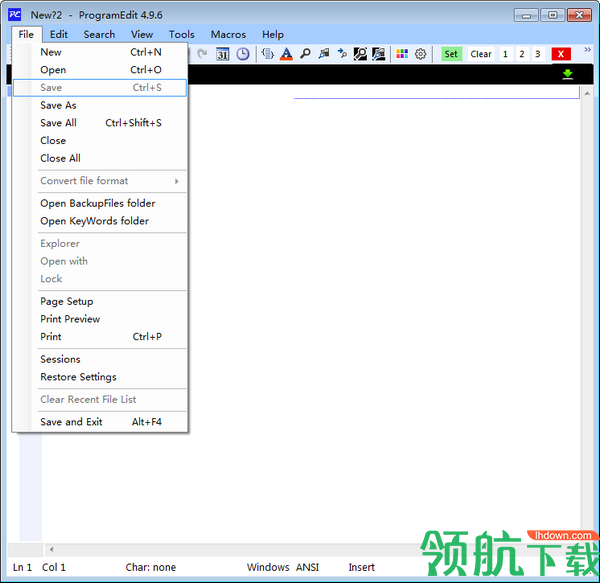Open Sessions from File menu

tap(100, 359)
